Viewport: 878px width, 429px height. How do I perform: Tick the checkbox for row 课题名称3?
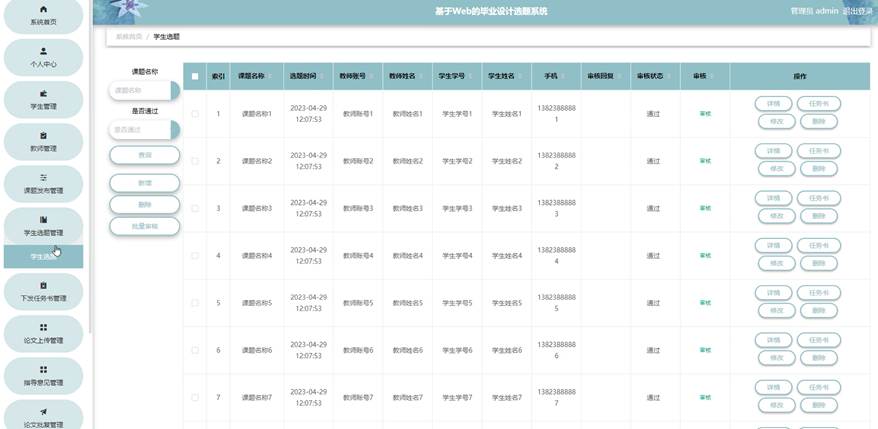(x=195, y=208)
